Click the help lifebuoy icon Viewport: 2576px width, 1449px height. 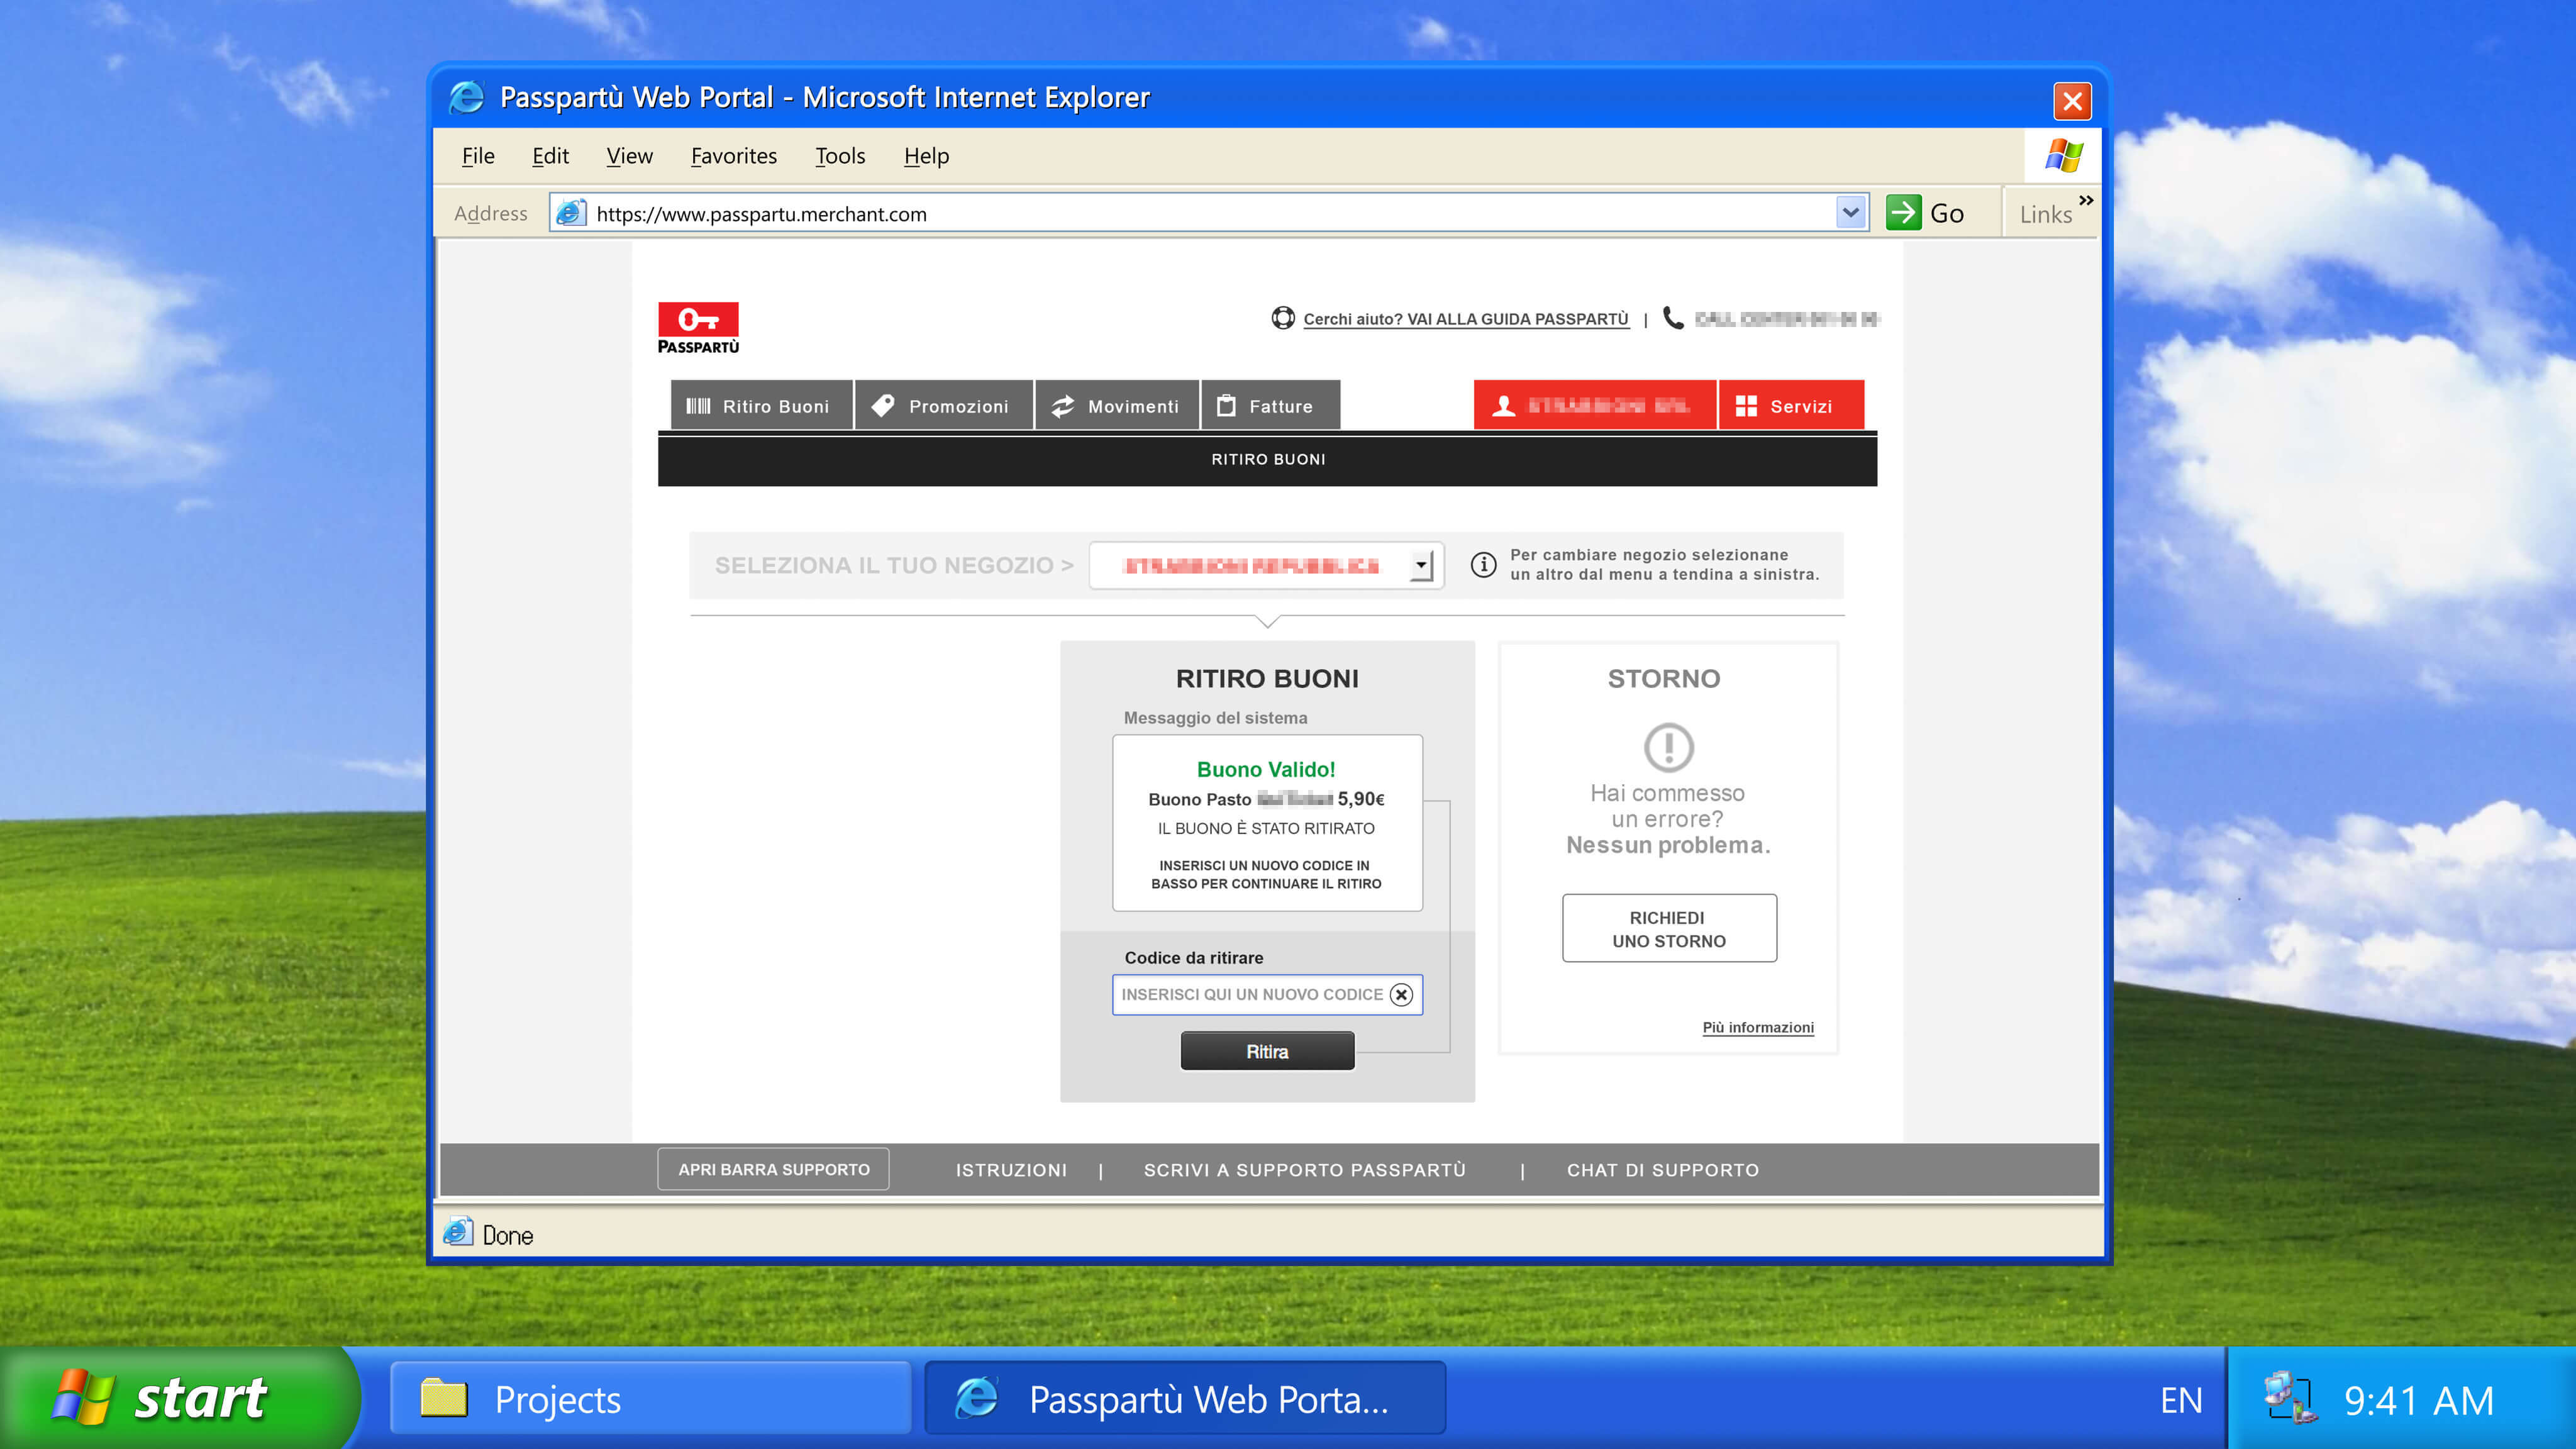coord(1282,318)
